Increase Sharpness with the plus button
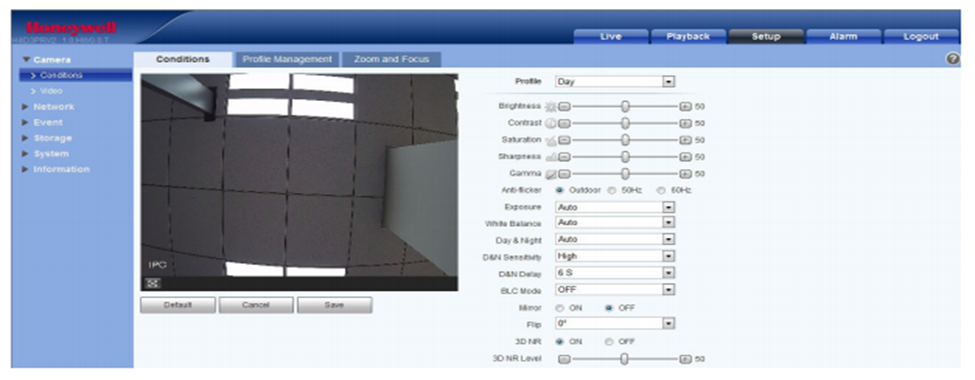Screen dimensions: 975x380 [x=685, y=157]
